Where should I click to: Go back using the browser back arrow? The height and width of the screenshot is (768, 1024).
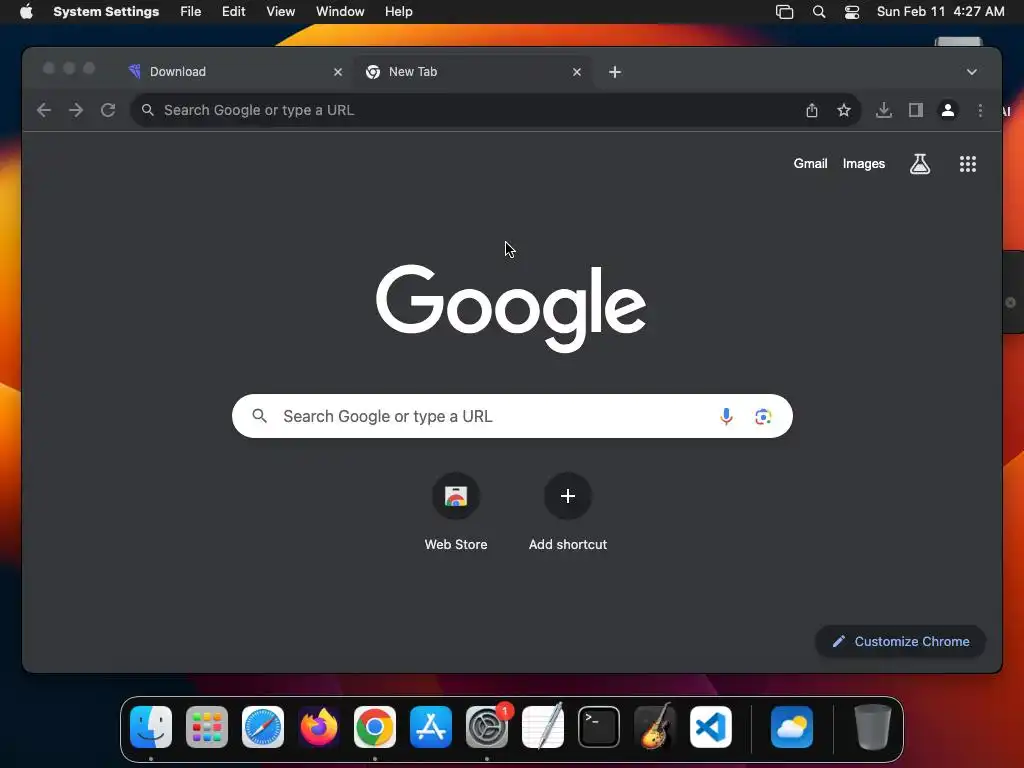(x=44, y=110)
